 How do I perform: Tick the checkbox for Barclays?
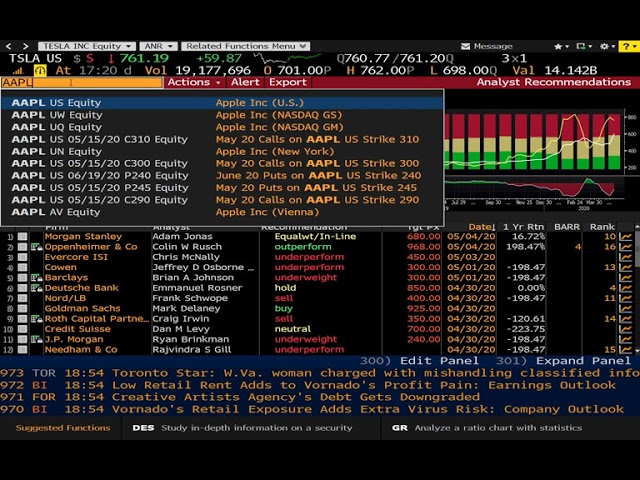(x=22, y=278)
